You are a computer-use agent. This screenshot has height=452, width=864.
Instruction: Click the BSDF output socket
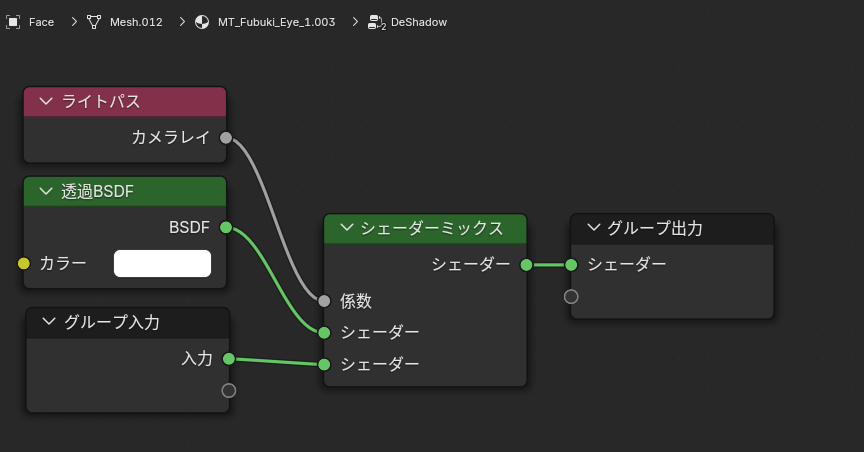tap(226, 227)
